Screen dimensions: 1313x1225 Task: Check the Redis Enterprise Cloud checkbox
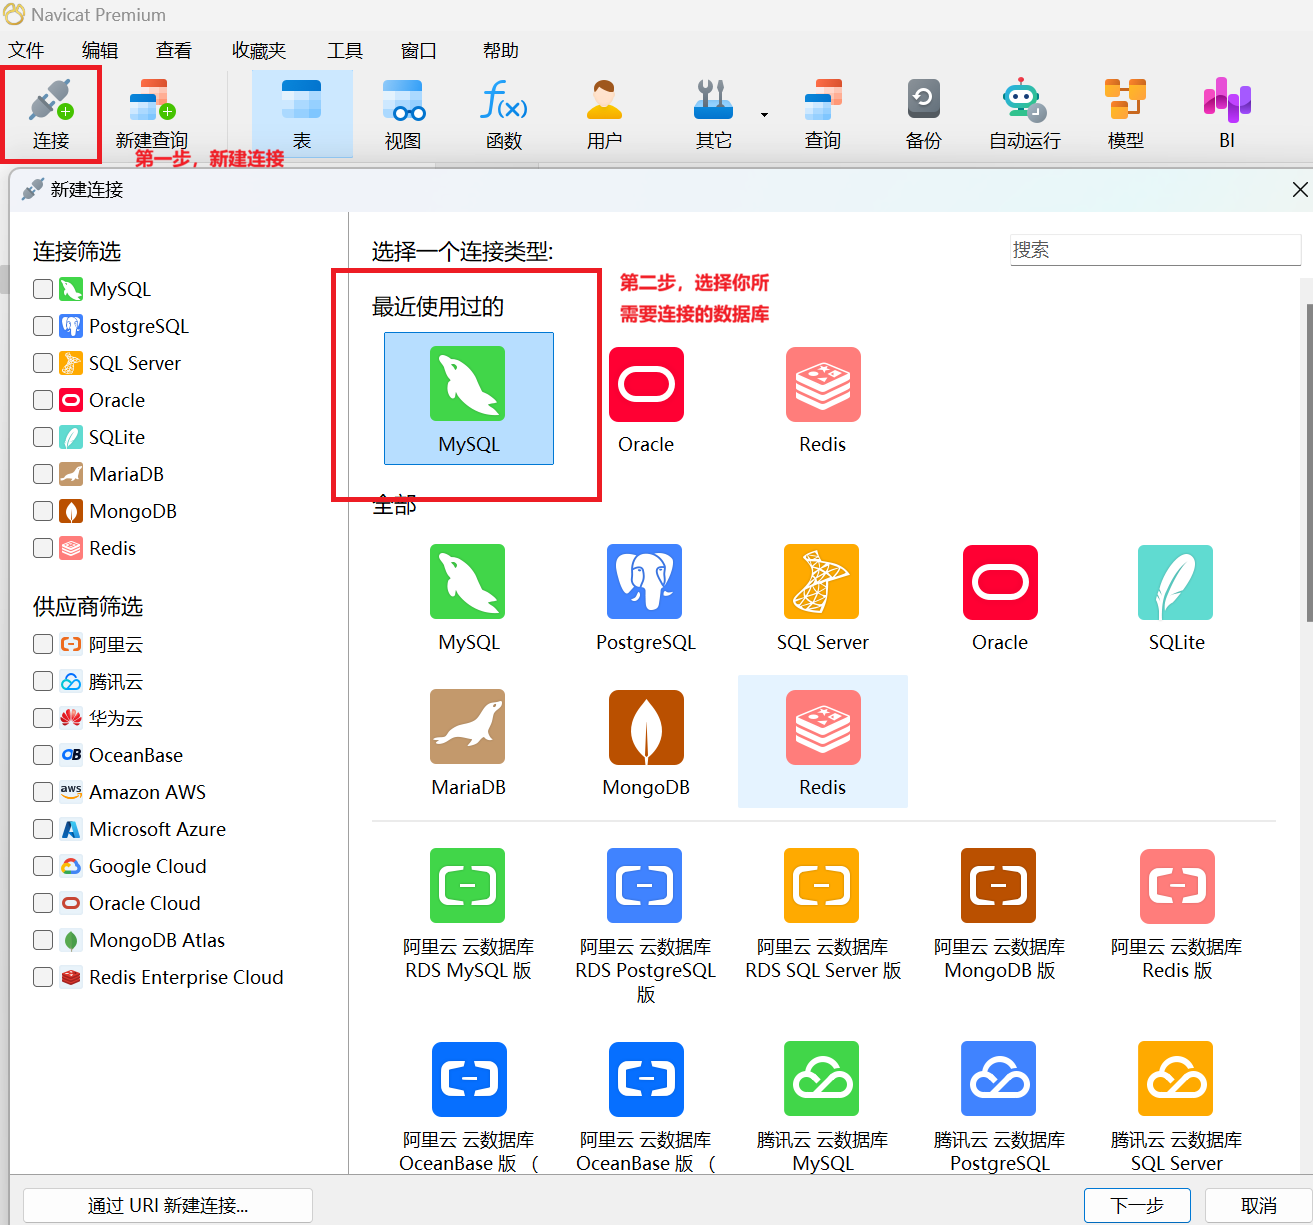[43, 977]
